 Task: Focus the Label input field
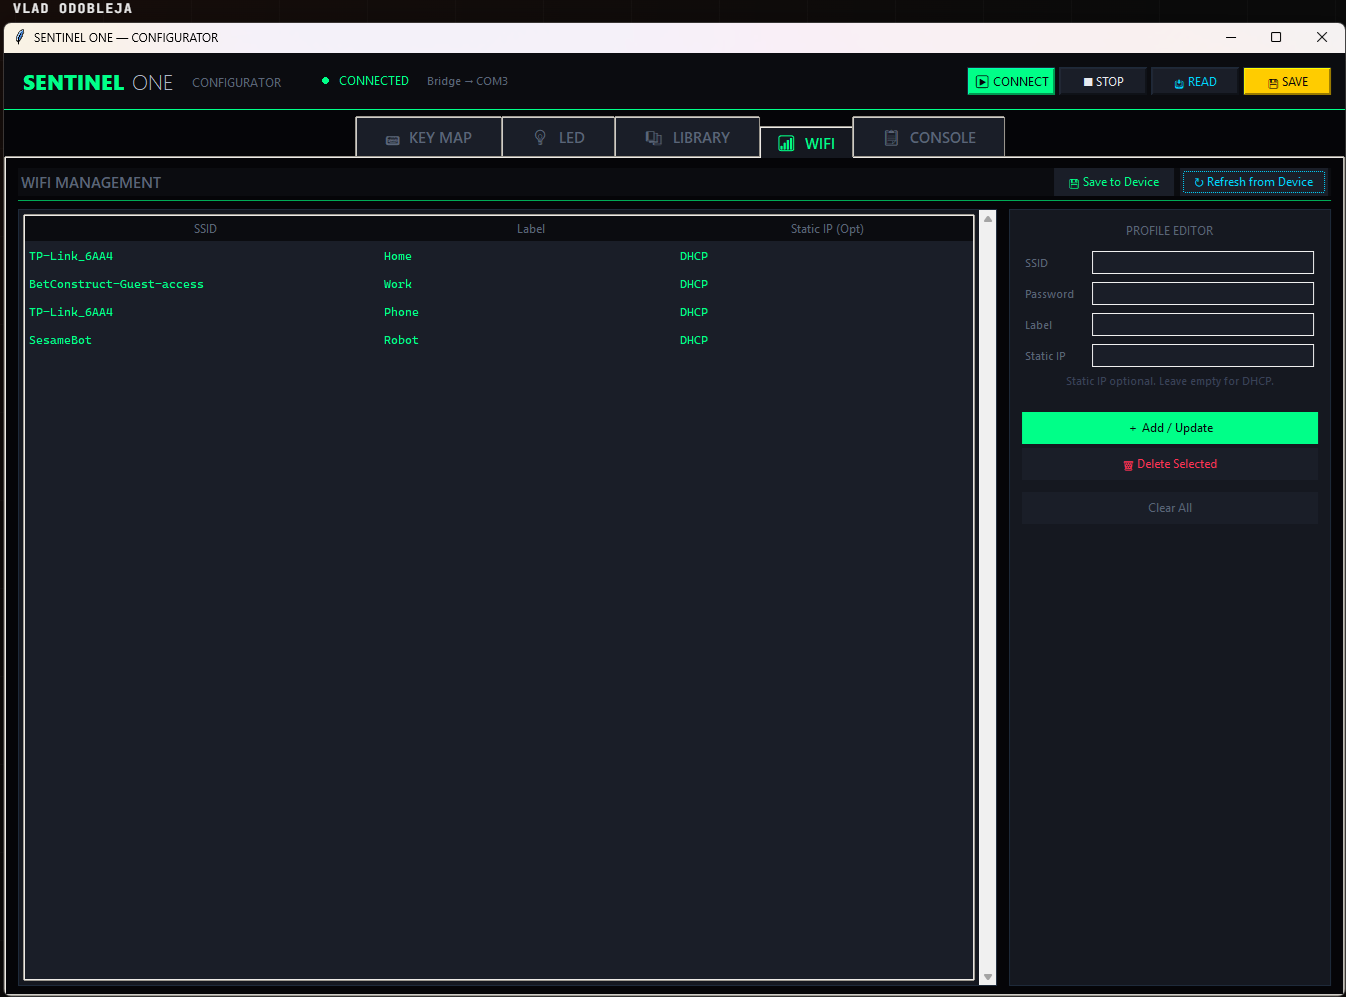(1203, 325)
